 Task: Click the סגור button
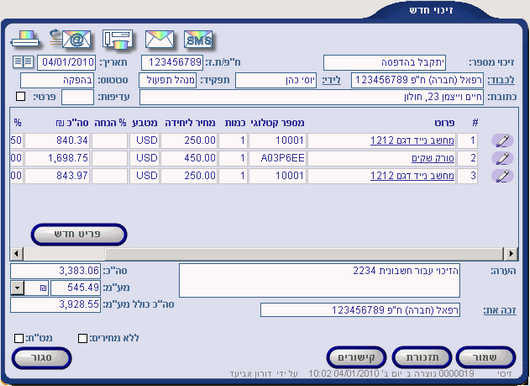tap(42, 358)
